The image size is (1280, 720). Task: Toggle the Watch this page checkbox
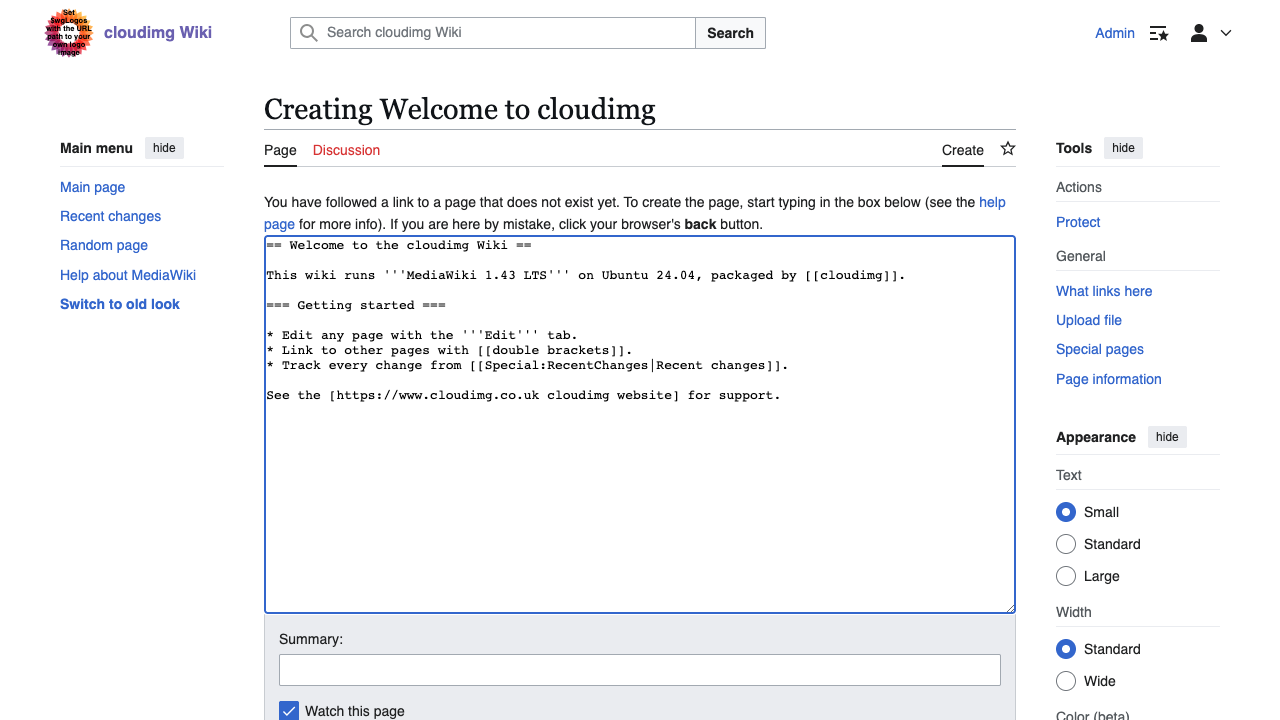[x=289, y=711]
